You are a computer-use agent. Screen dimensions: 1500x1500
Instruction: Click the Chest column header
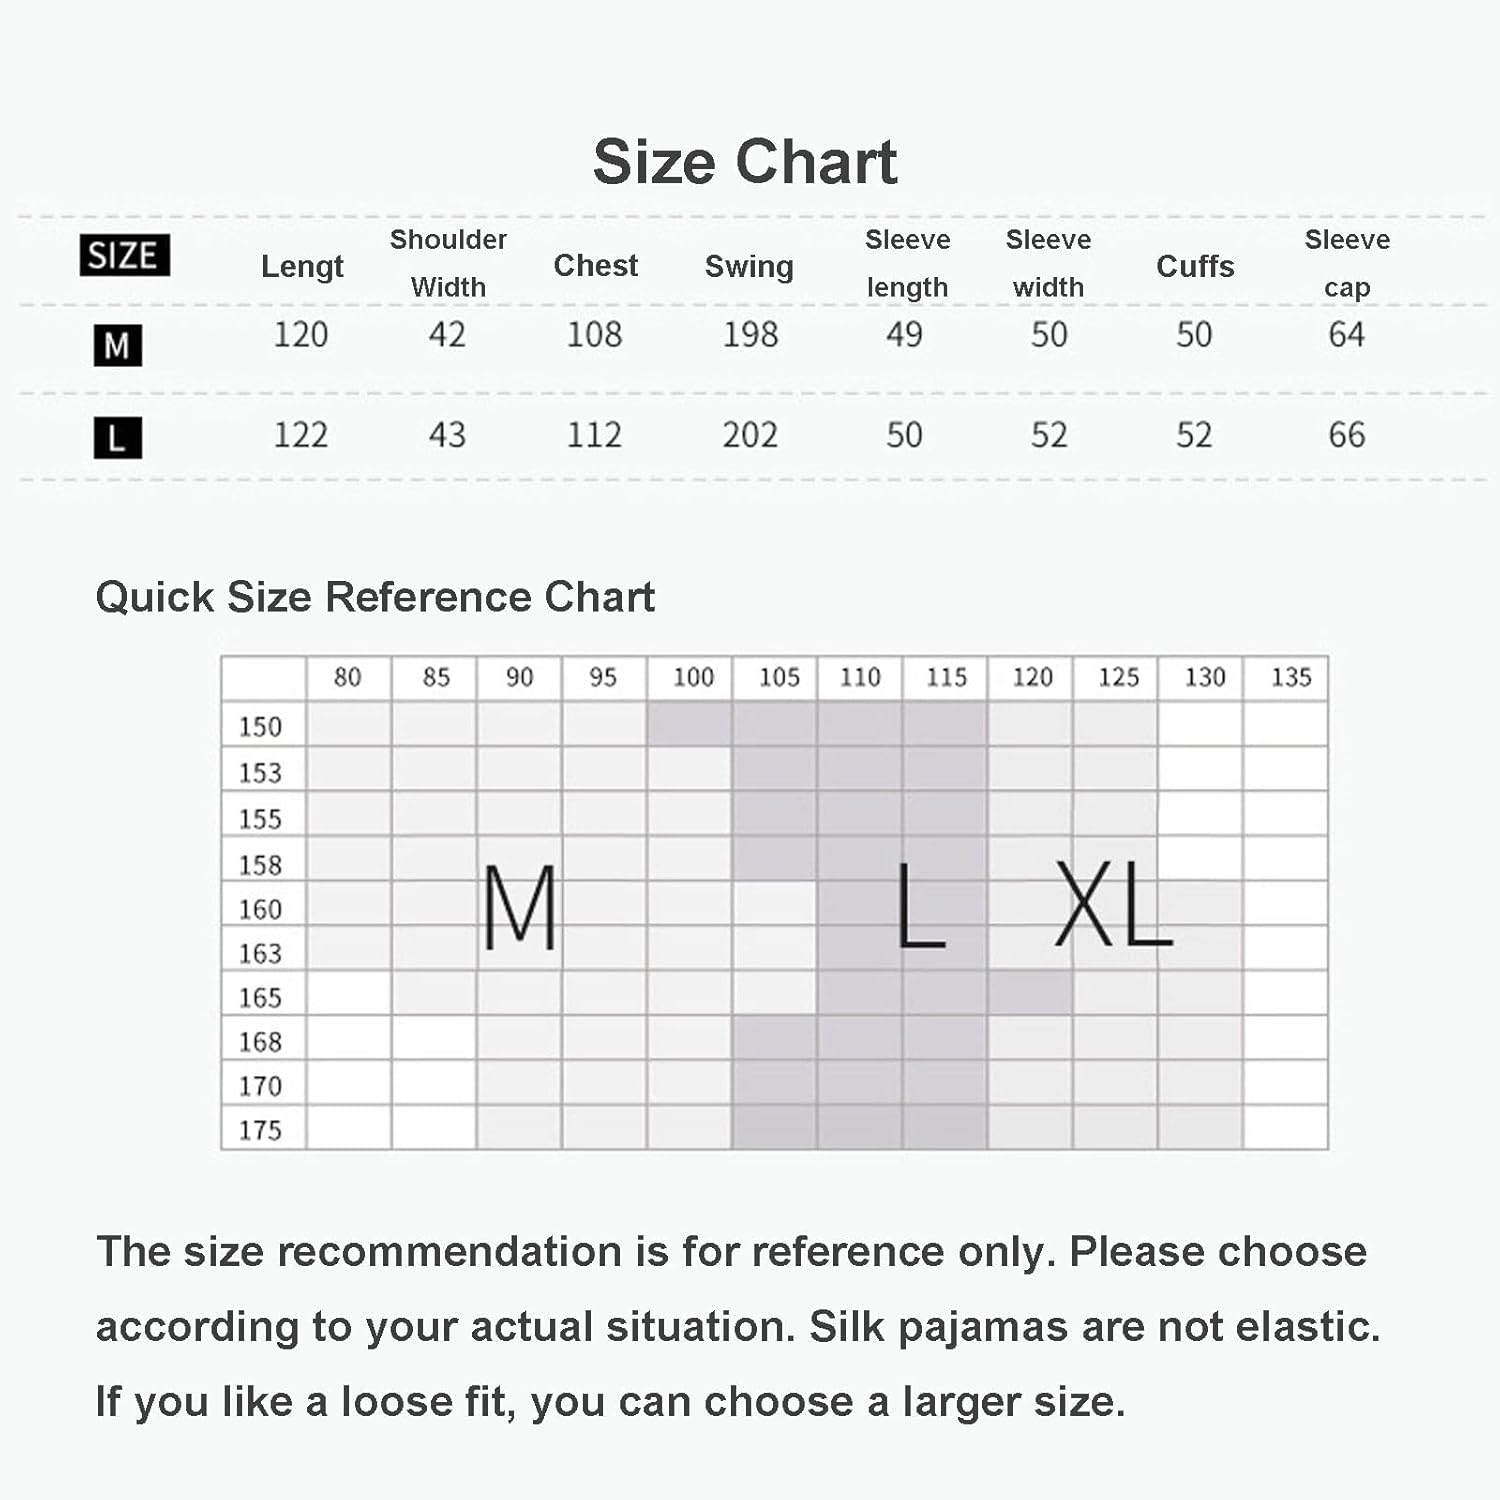(x=595, y=265)
